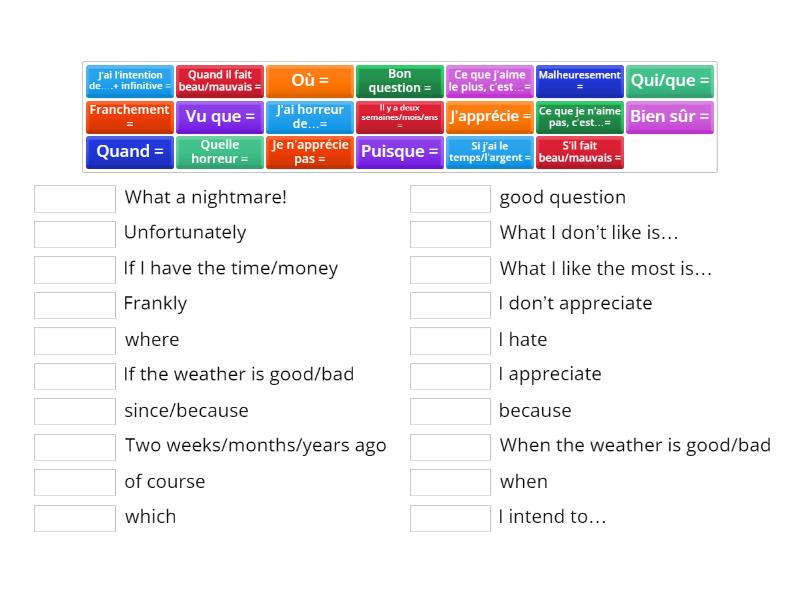Click the 'Franchement =' tile

(130, 117)
